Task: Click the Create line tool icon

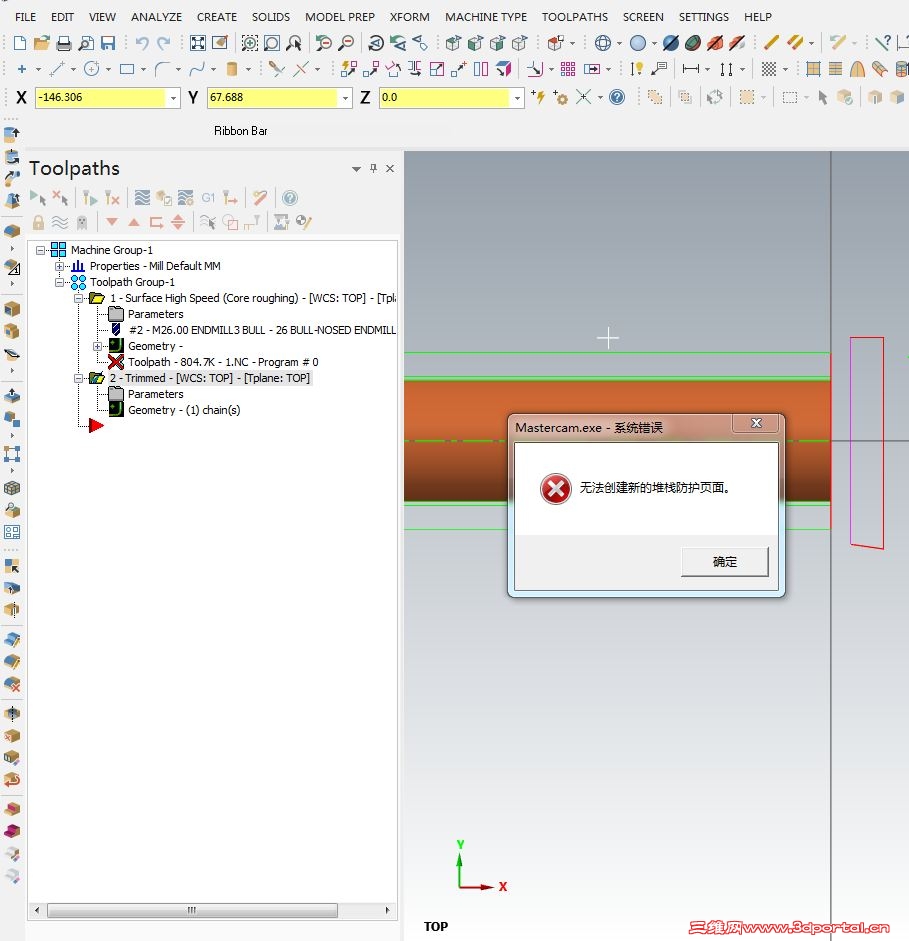Action: pos(56,69)
